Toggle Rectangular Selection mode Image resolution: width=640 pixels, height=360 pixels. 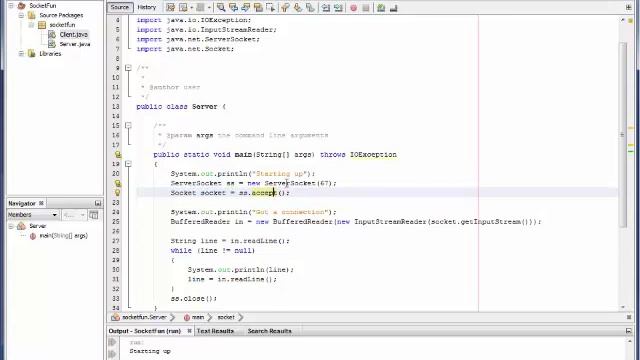click(x=271, y=7)
